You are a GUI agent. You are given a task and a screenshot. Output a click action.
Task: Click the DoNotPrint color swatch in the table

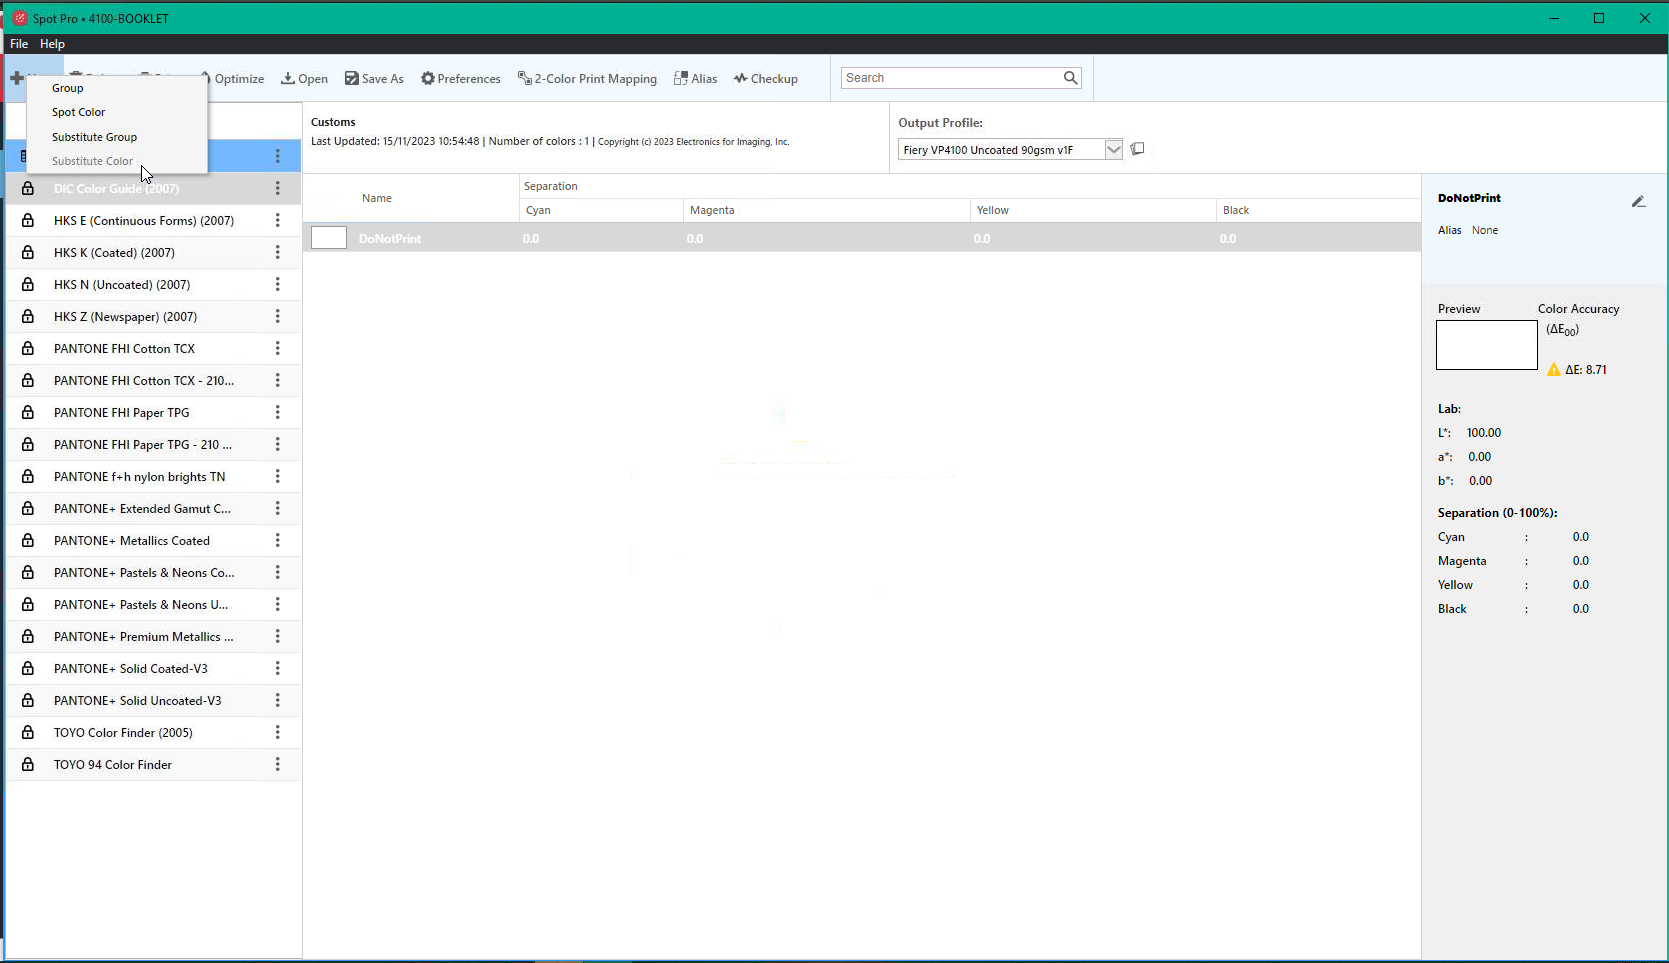pyautogui.click(x=329, y=238)
